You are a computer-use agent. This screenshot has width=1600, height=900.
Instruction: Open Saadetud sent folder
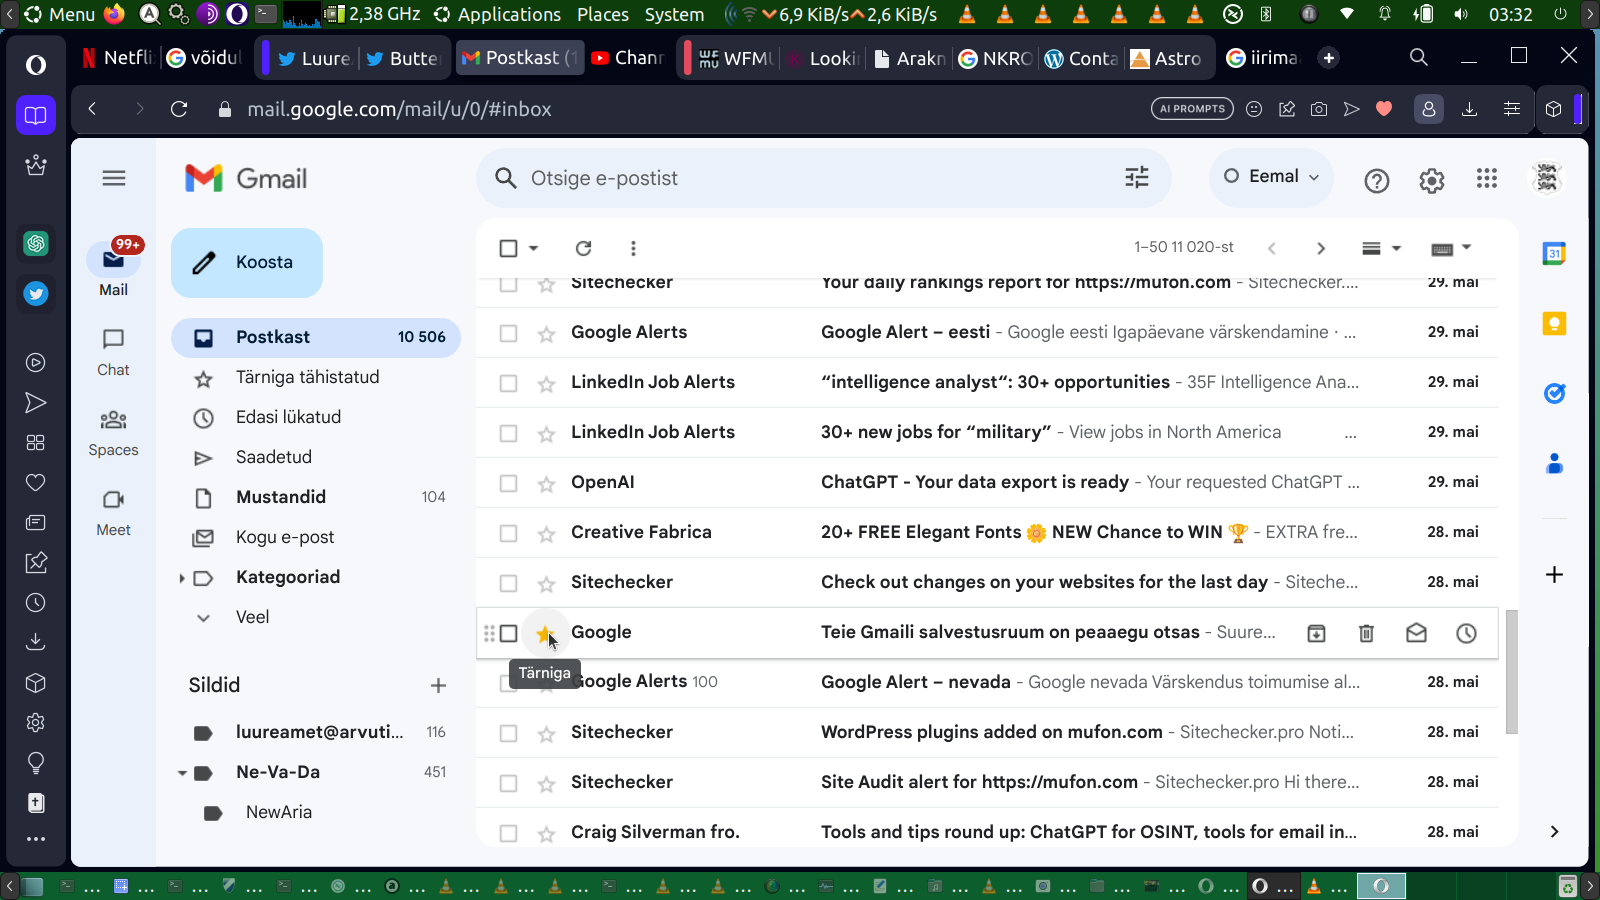(x=316, y=458)
